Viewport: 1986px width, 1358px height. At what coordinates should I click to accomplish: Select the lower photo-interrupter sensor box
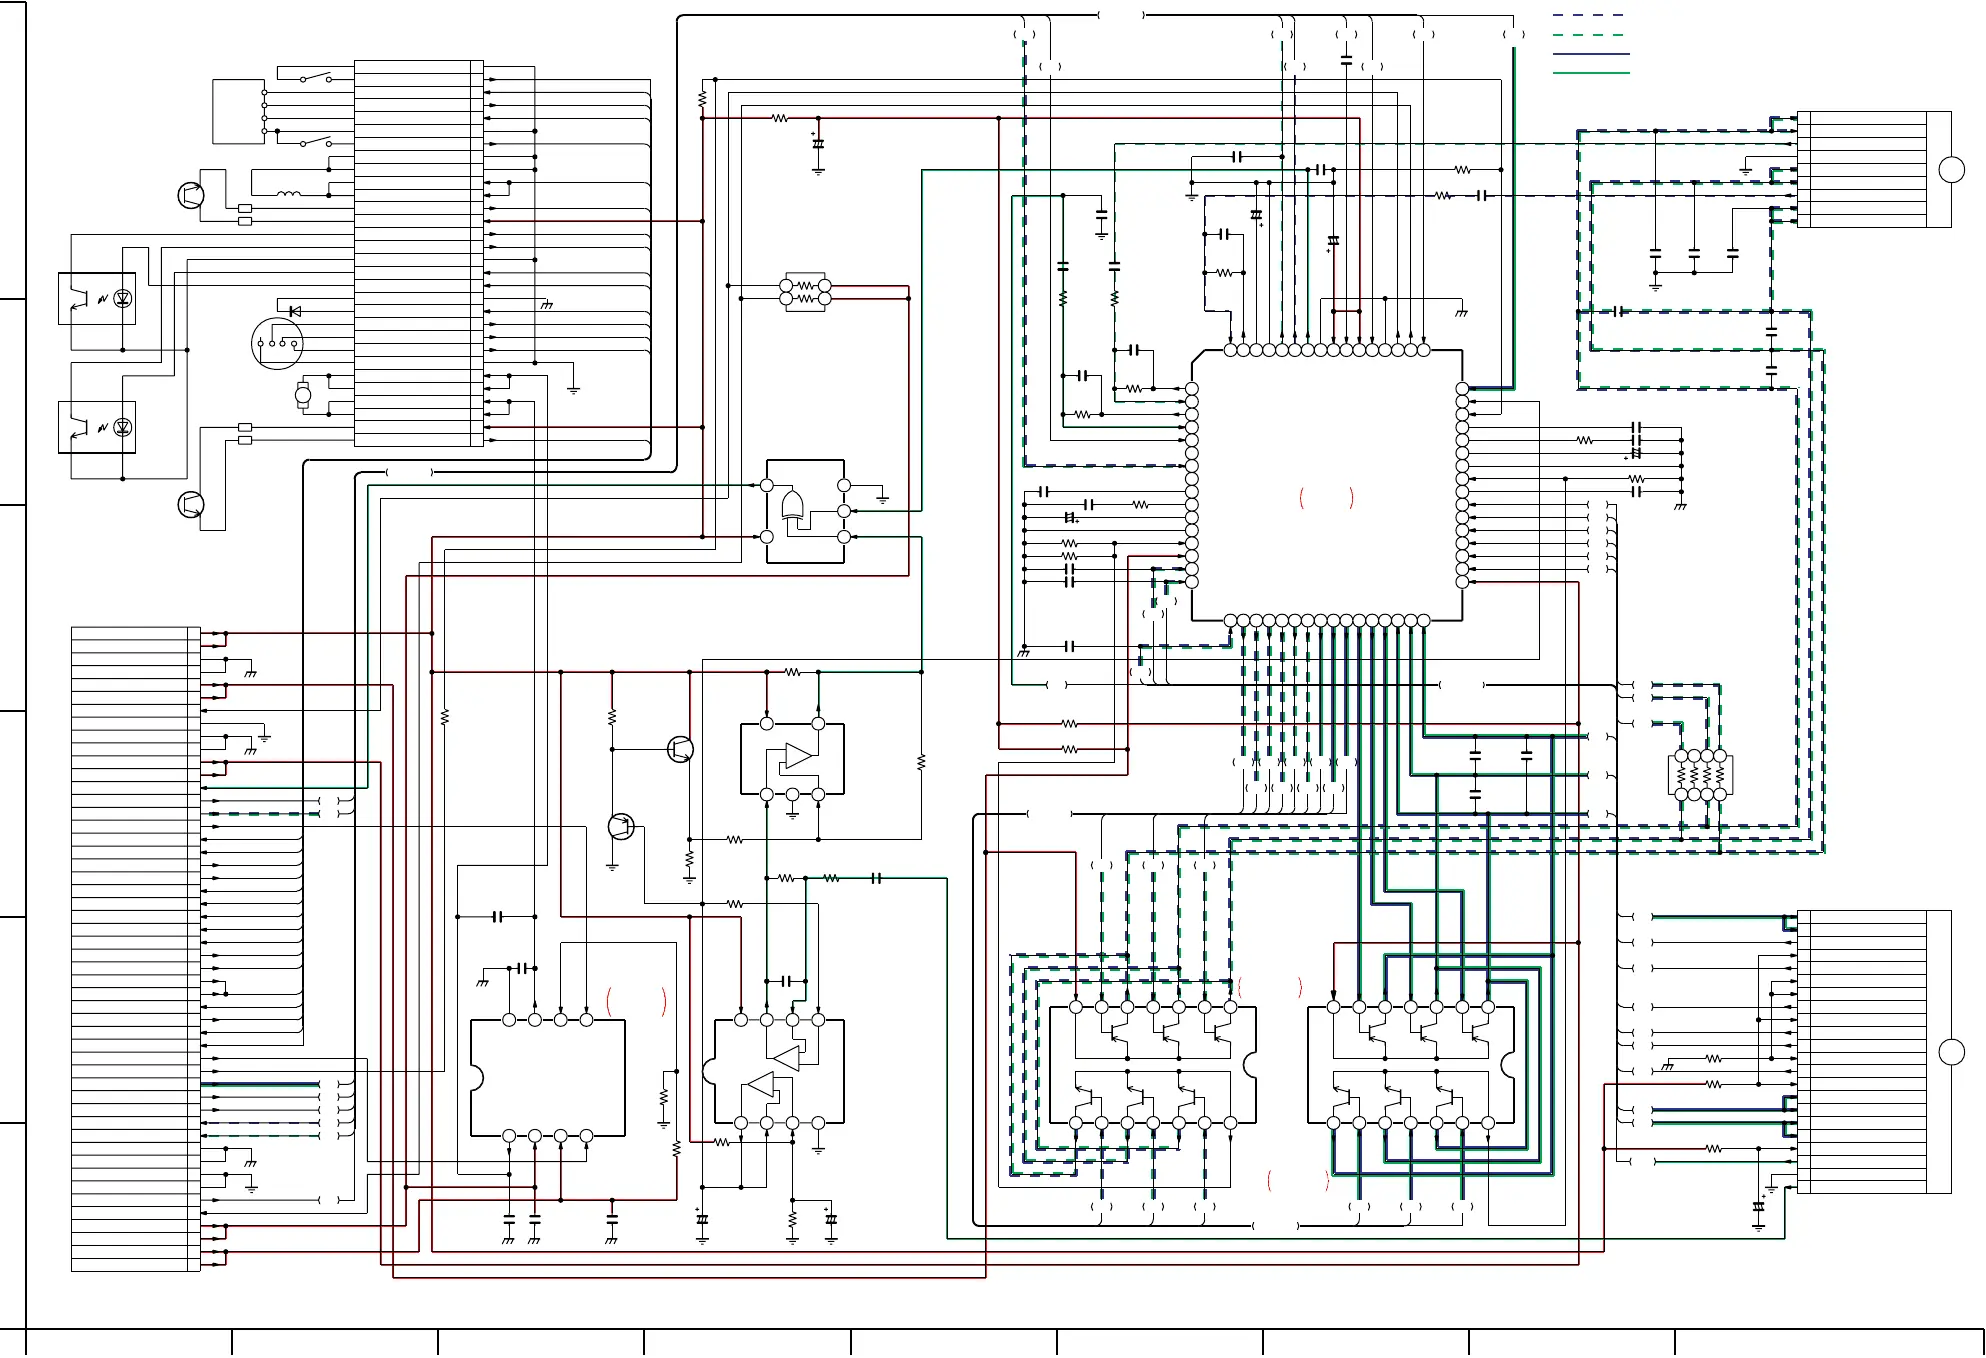(x=97, y=427)
